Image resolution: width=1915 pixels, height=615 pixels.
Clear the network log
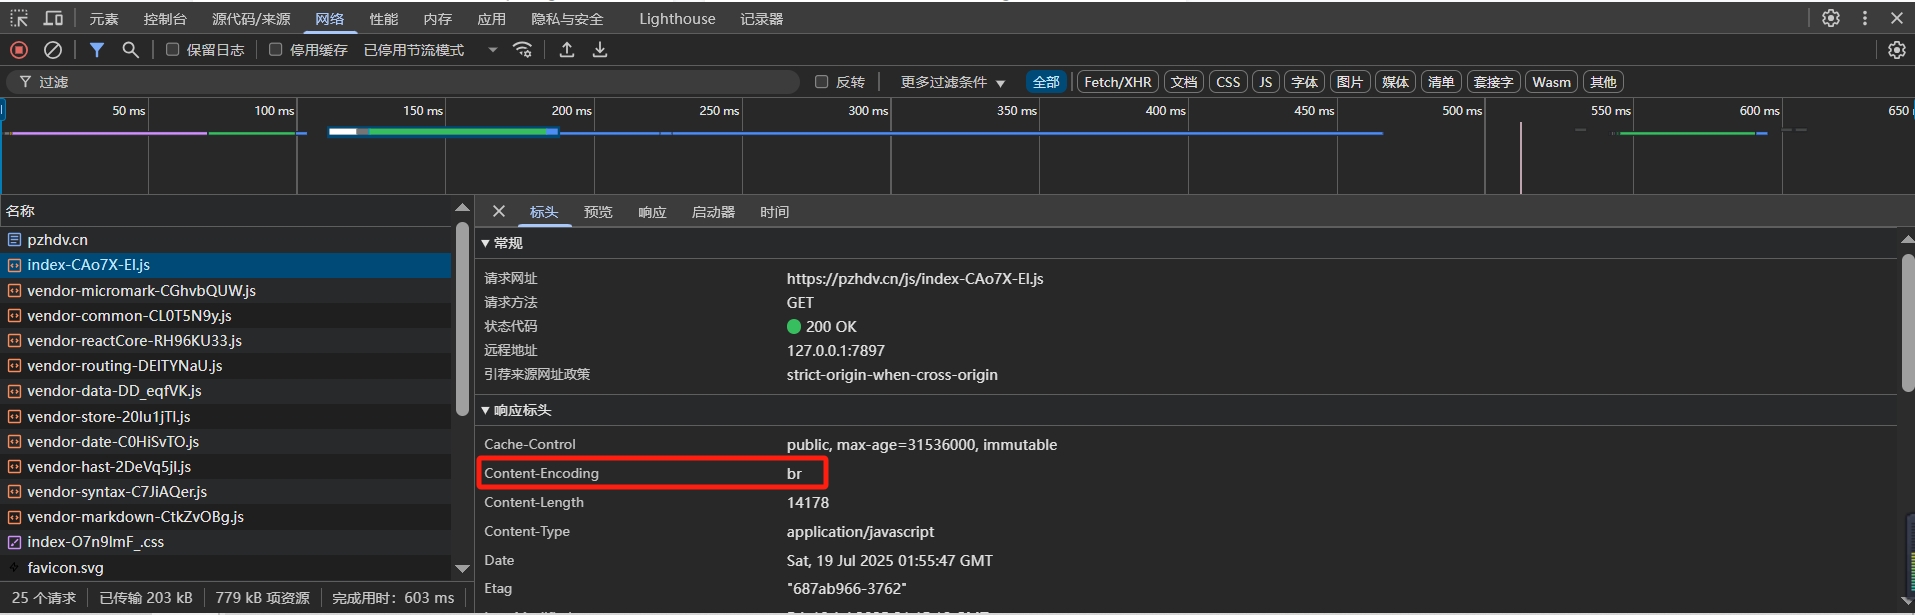coord(53,50)
